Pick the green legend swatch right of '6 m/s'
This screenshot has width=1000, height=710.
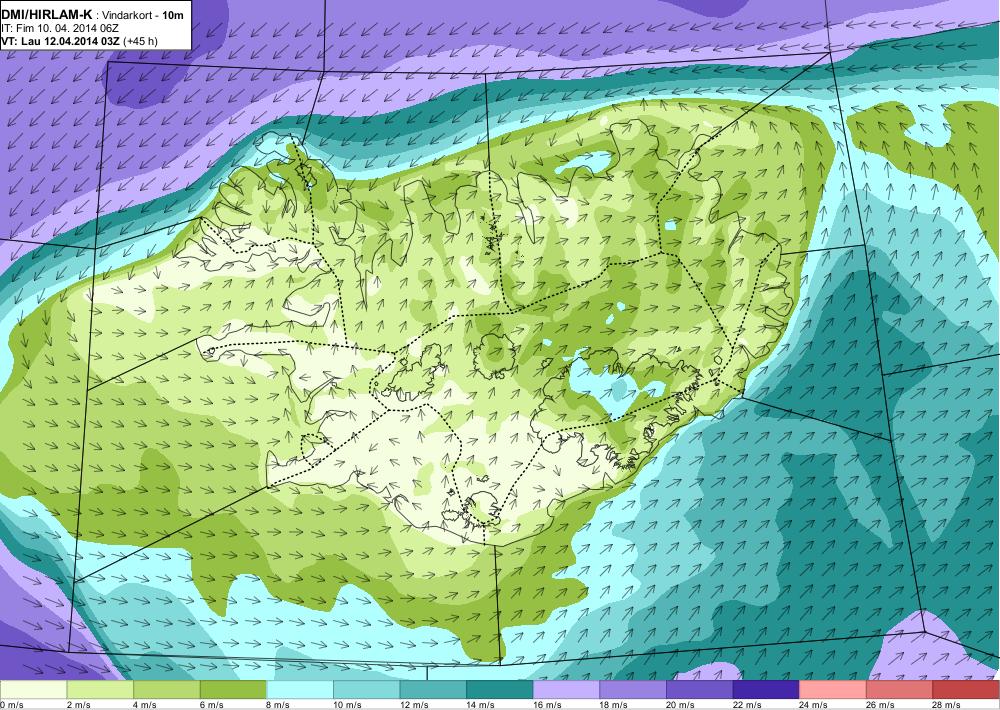pyautogui.click(x=233, y=689)
